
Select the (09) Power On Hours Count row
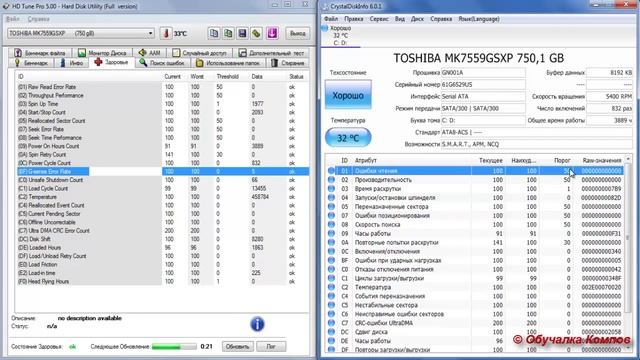(162, 146)
